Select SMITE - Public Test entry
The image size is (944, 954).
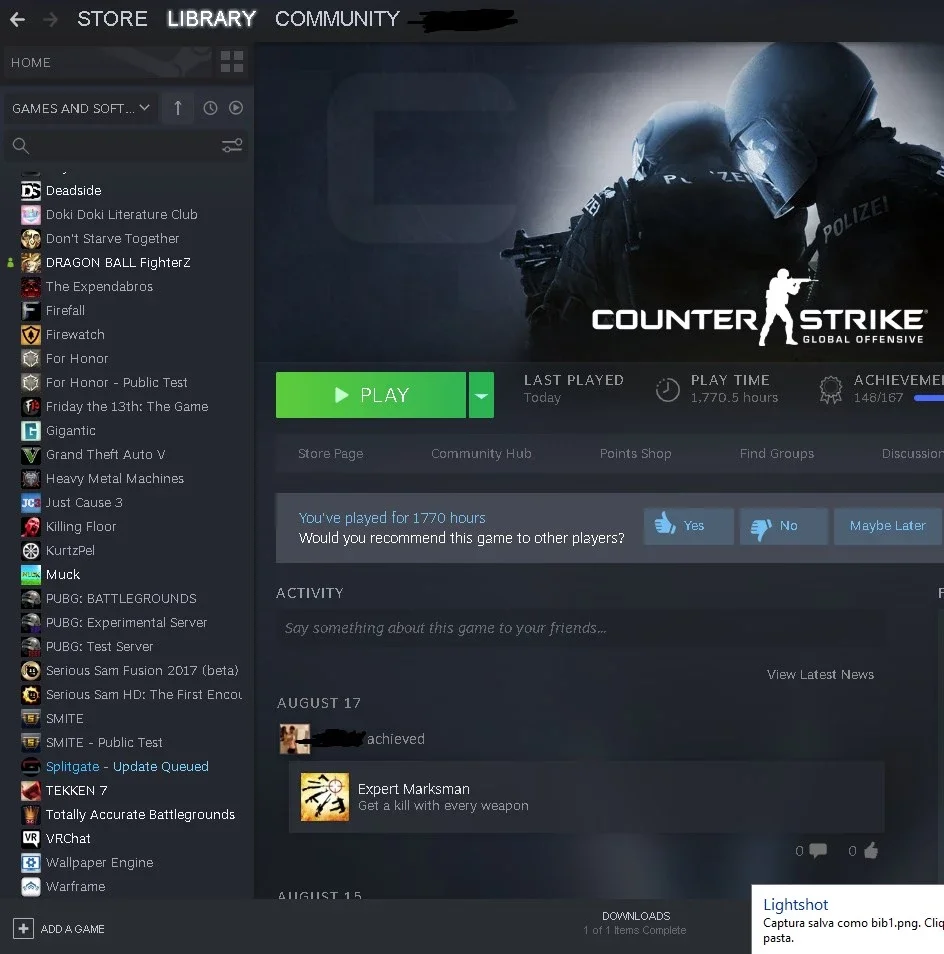pyautogui.click(x=104, y=743)
